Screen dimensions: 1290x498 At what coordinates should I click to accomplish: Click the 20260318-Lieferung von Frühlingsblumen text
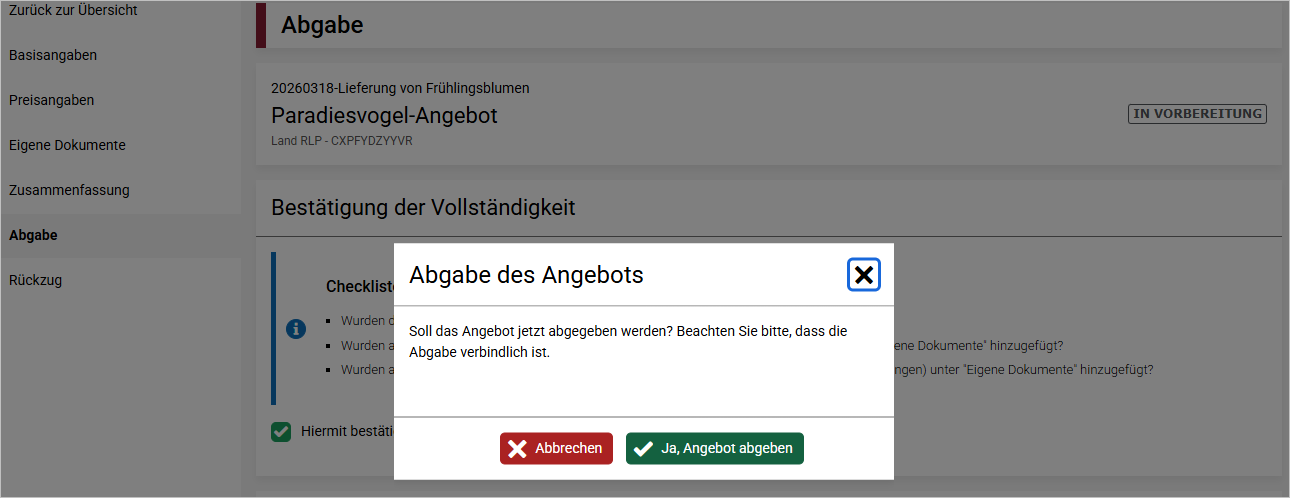(400, 88)
